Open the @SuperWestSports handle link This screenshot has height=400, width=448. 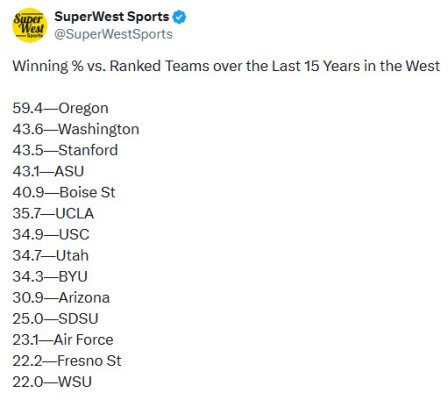pos(113,34)
